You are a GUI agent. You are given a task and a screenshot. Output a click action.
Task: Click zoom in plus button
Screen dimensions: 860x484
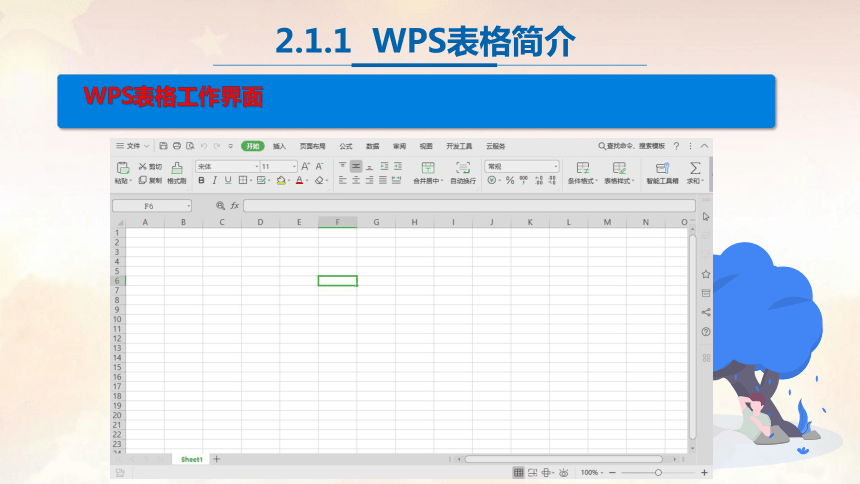704,472
